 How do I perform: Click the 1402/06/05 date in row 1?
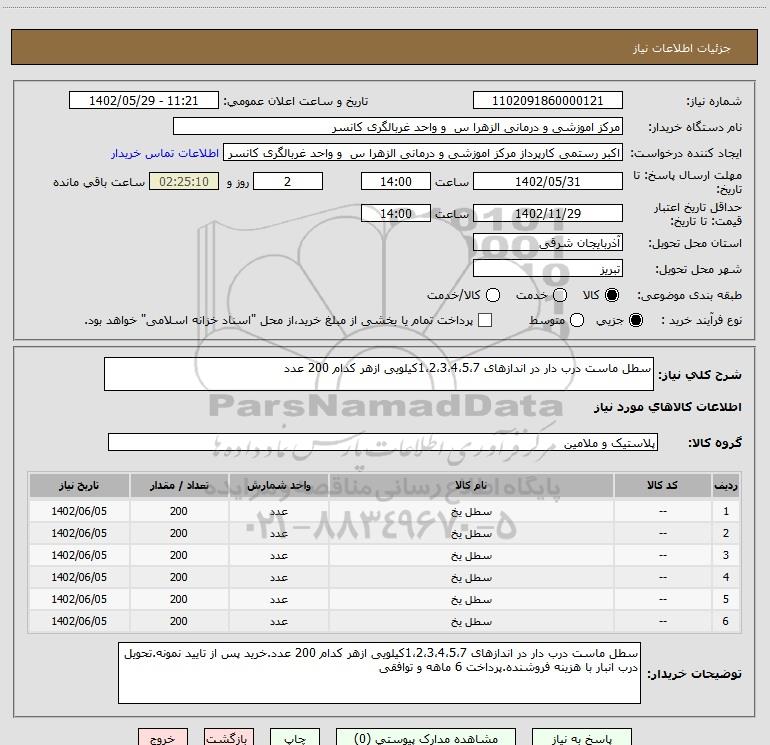(79, 511)
